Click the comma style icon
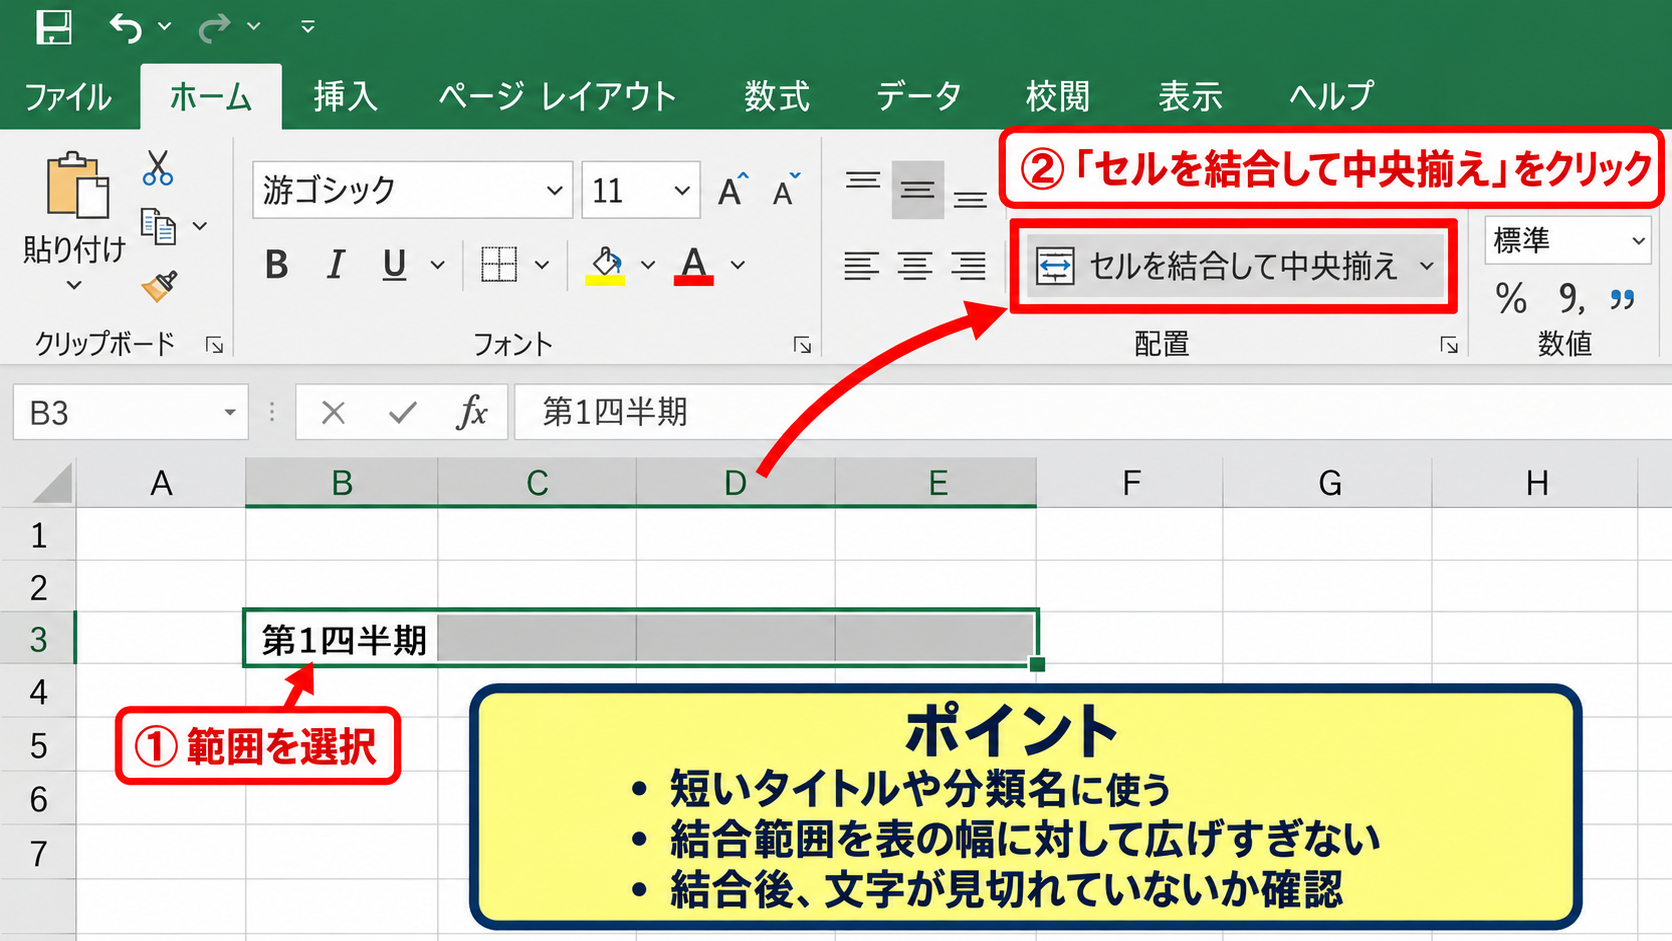Screen dimensions: 1672x941 click(1571, 298)
